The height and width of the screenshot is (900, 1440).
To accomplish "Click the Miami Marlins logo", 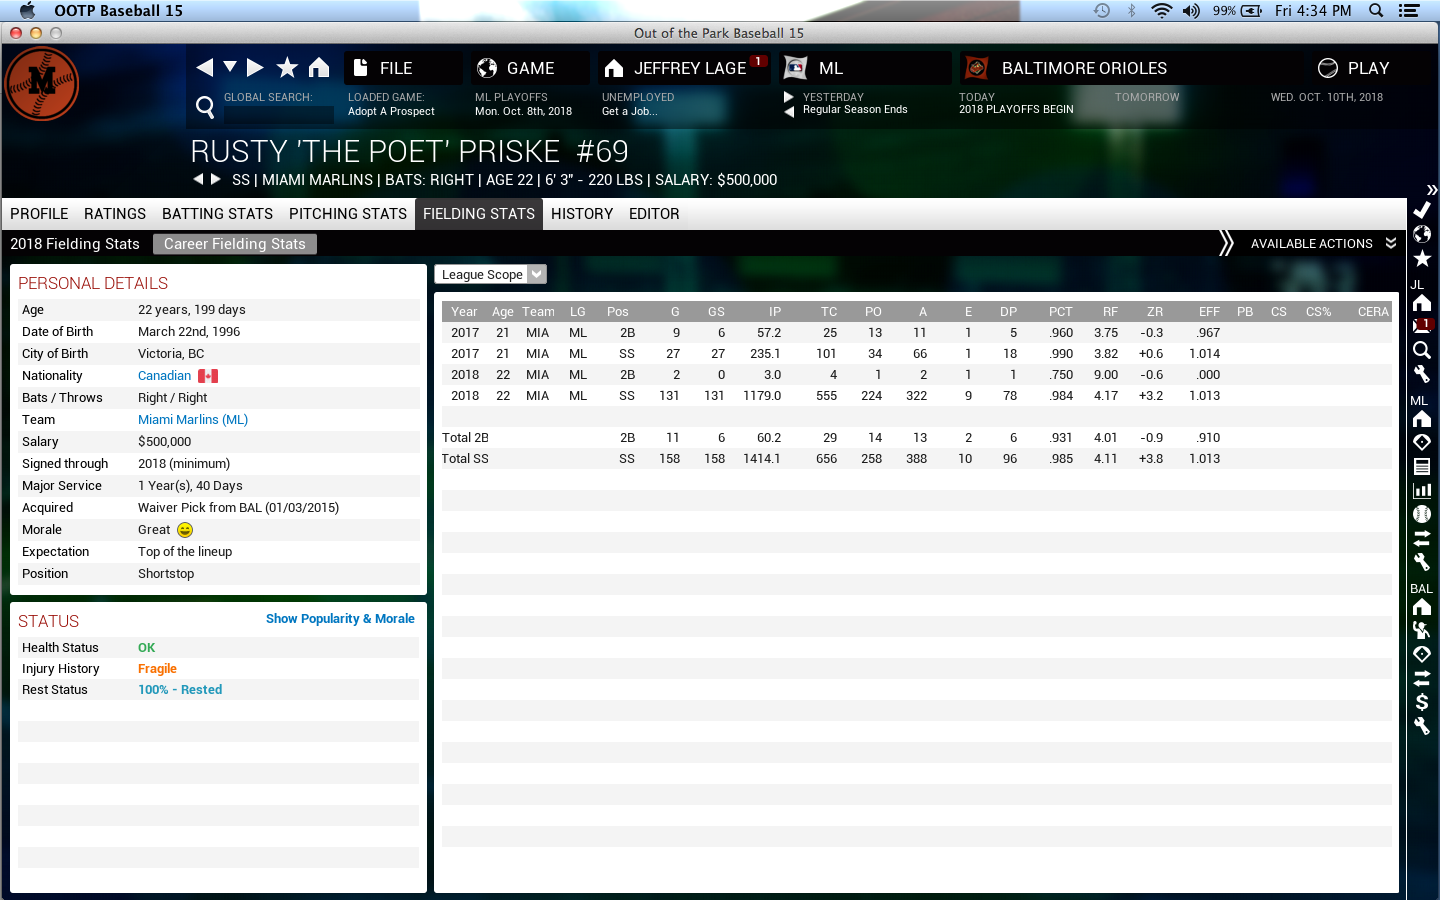I will point(41,83).
